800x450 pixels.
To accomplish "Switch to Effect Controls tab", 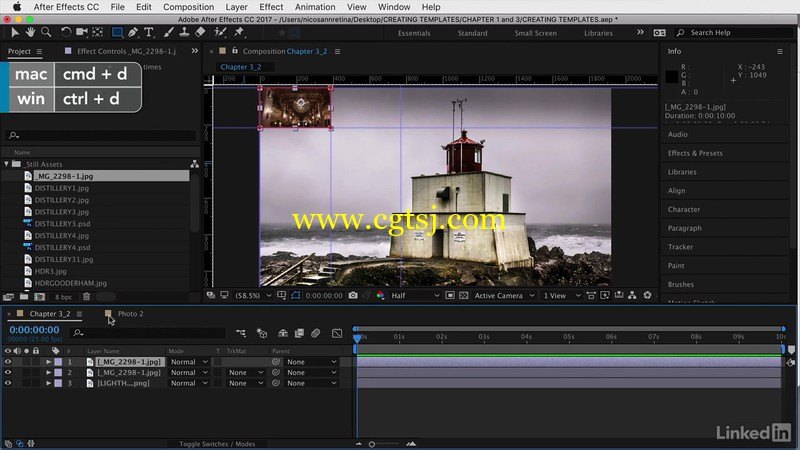I will [x=126, y=51].
